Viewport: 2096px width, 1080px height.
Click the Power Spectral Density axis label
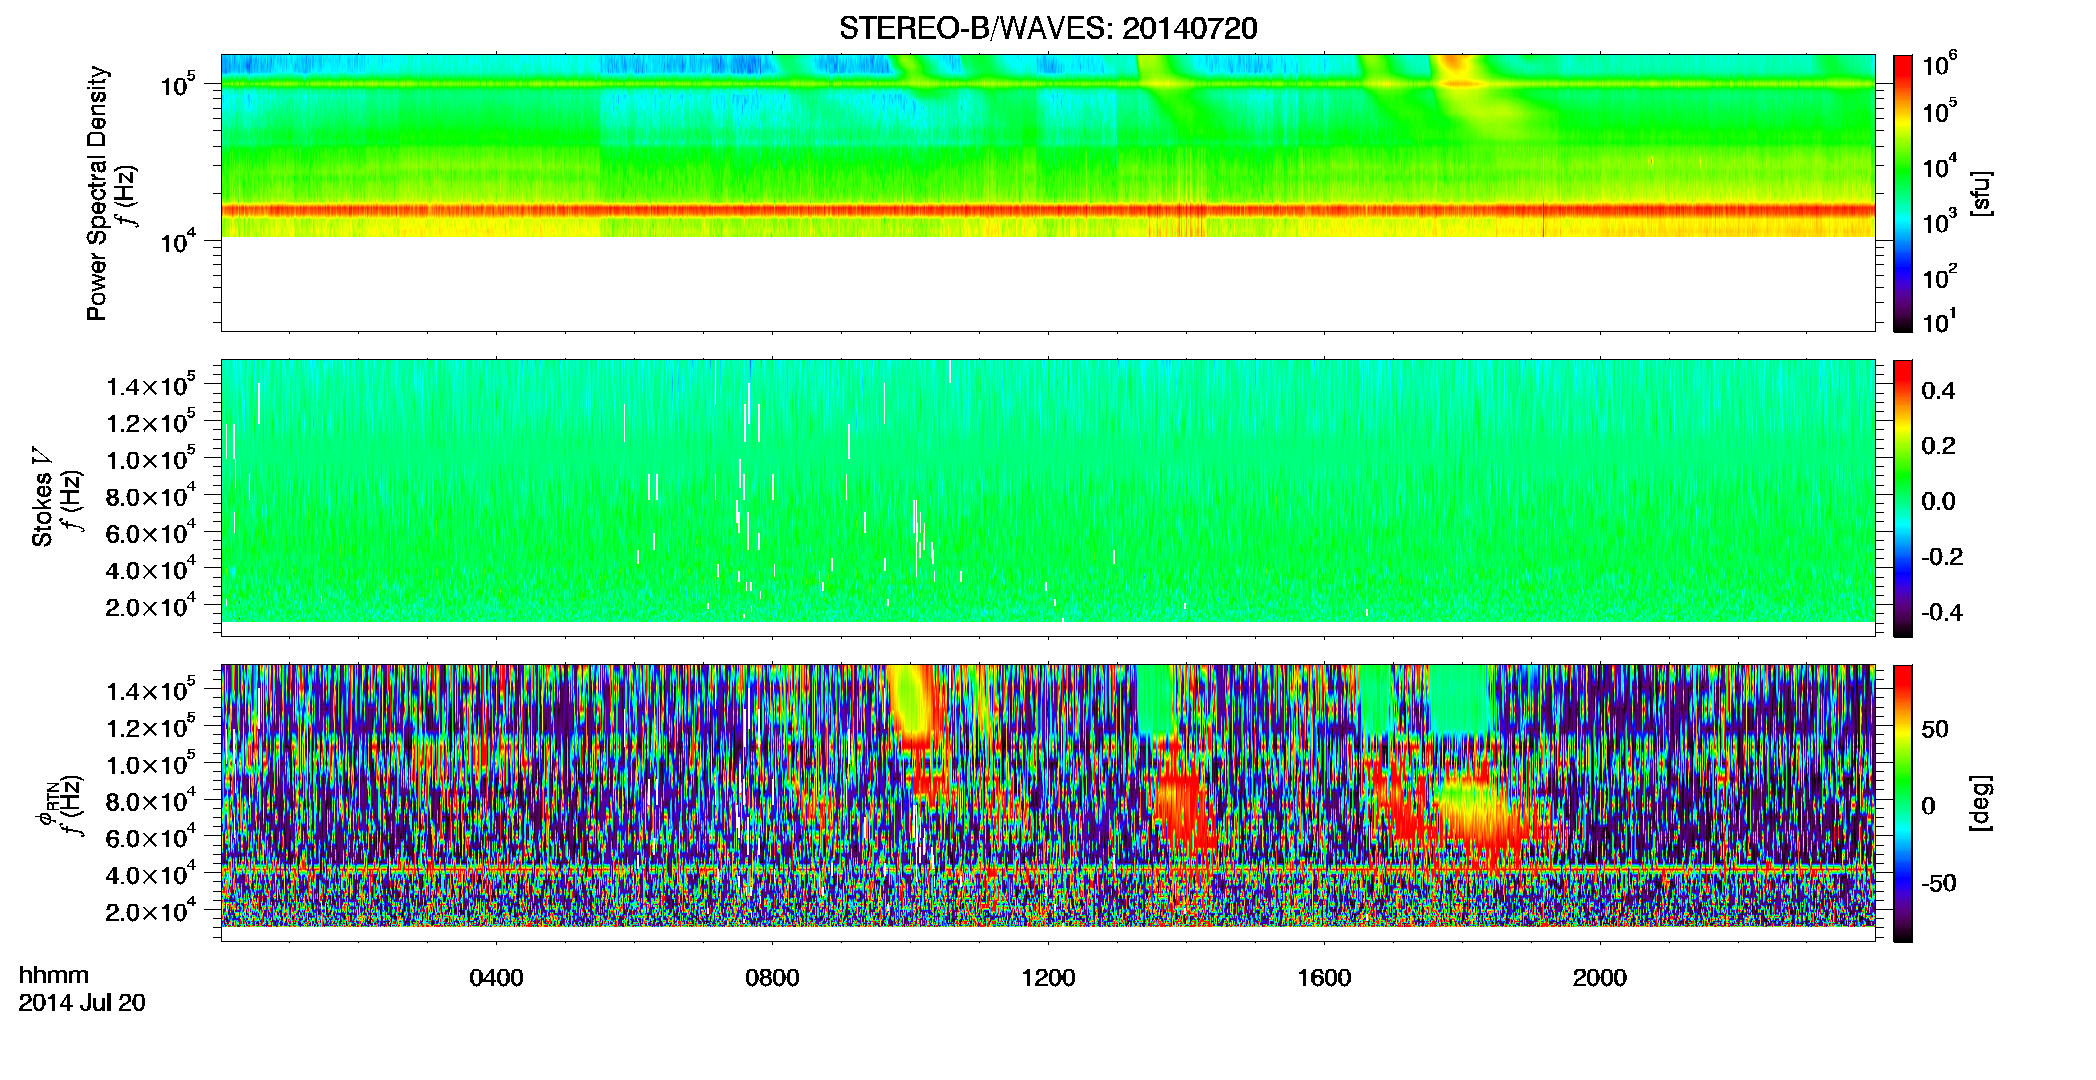coord(97,193)
